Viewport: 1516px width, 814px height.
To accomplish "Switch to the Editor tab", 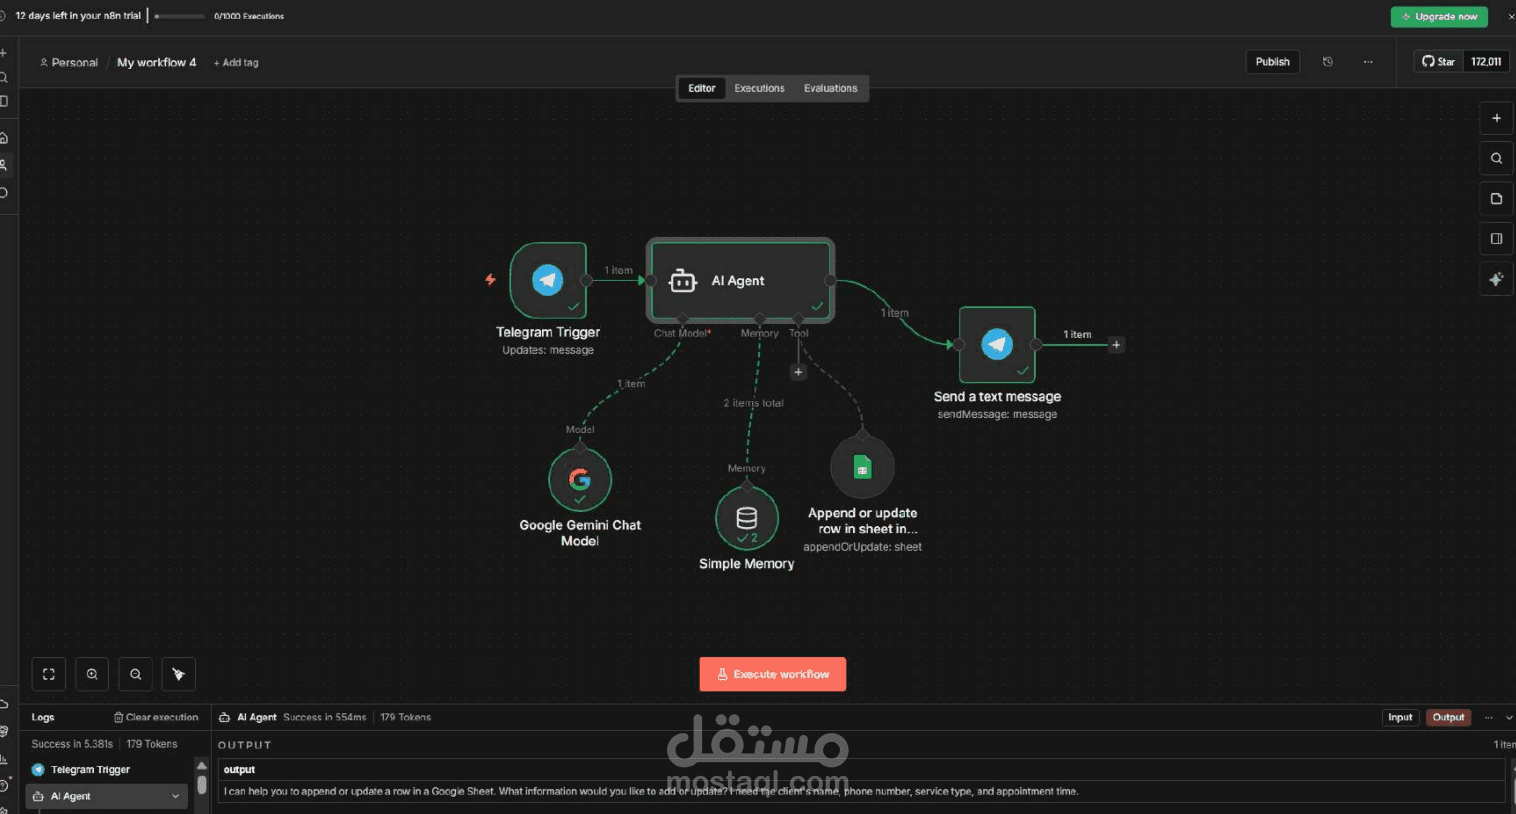I will 701,88.
